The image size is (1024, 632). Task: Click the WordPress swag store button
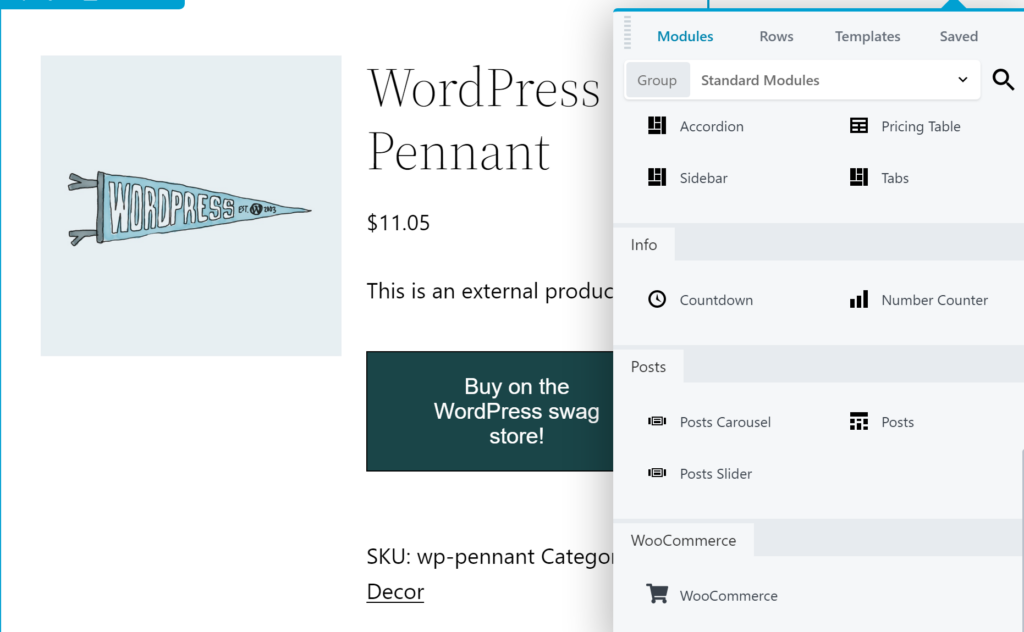[x=517, y=411]
